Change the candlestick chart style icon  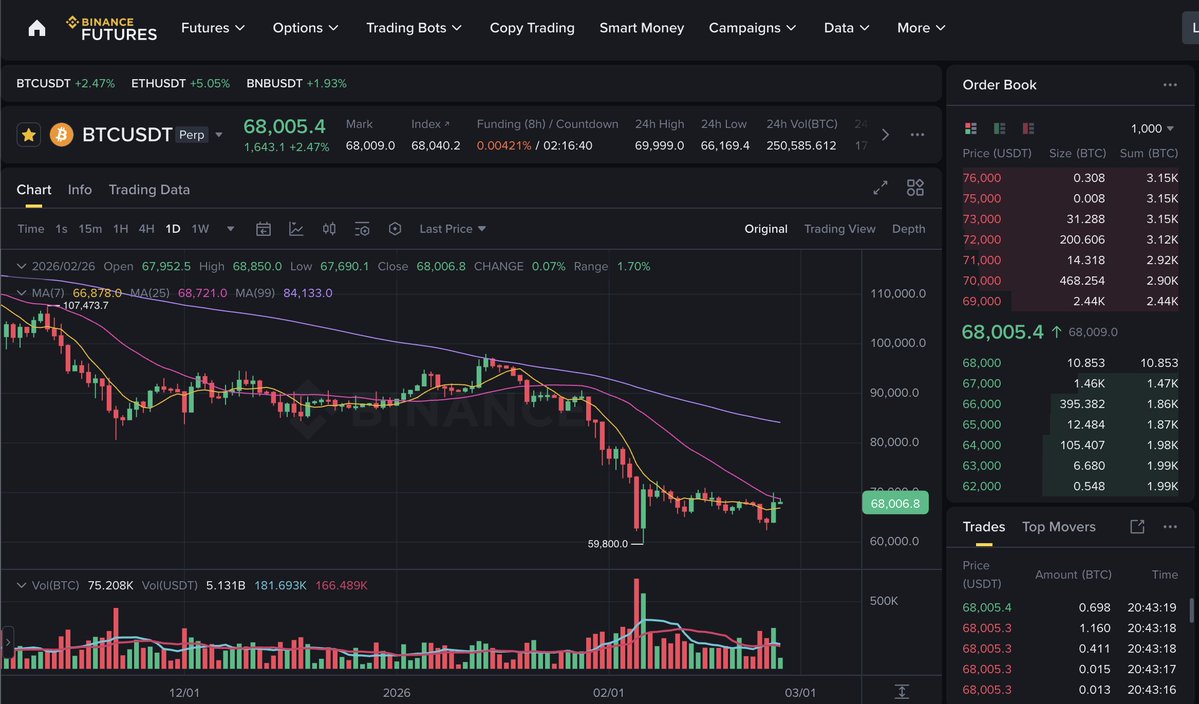point(329,229)
